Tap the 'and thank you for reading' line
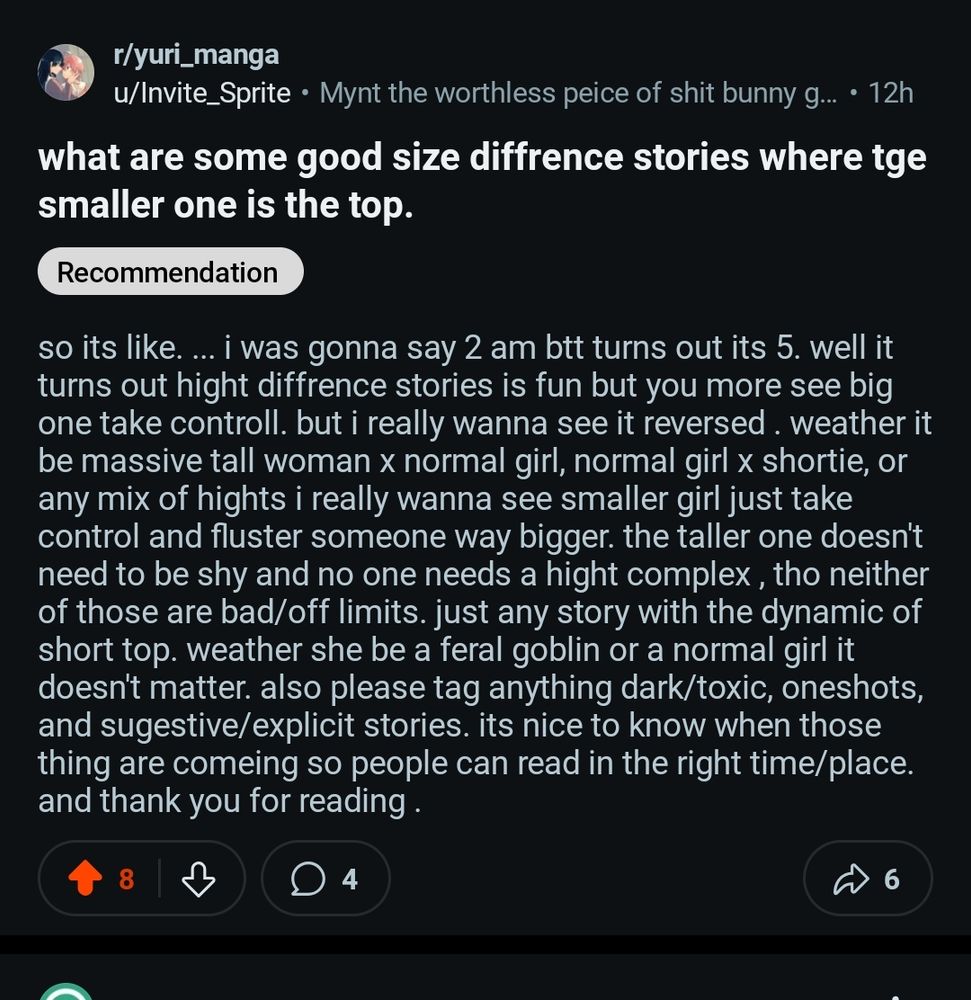The image size is (971, 1000). 228,801
